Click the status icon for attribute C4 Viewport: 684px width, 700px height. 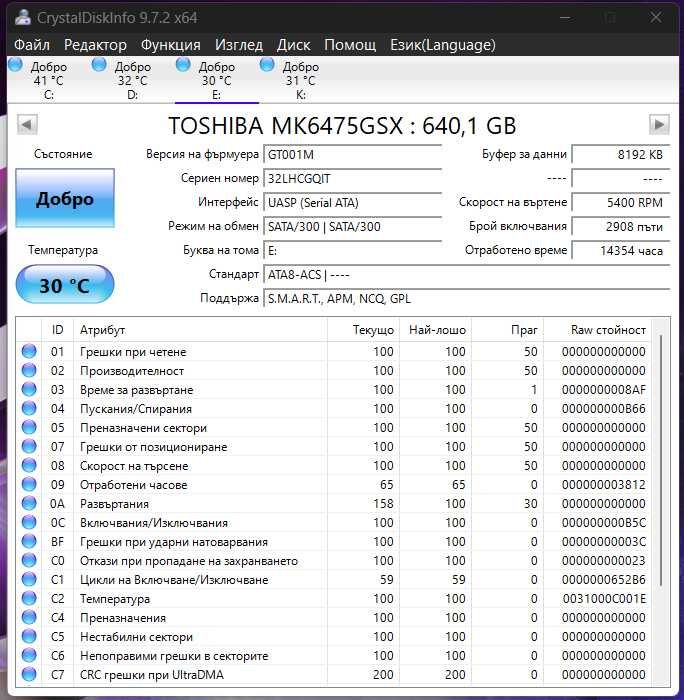coord(29,617)
